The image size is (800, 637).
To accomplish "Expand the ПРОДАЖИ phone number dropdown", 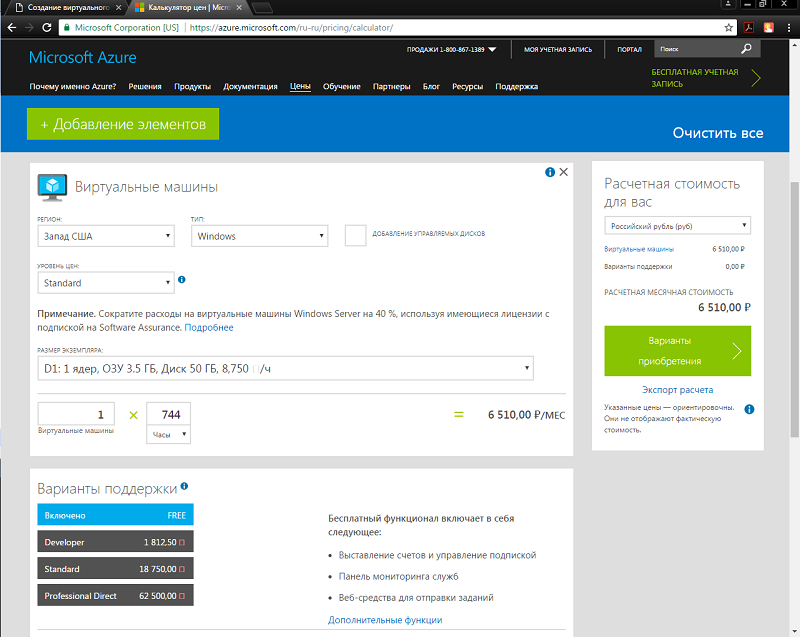I will [x=452, y=49].
